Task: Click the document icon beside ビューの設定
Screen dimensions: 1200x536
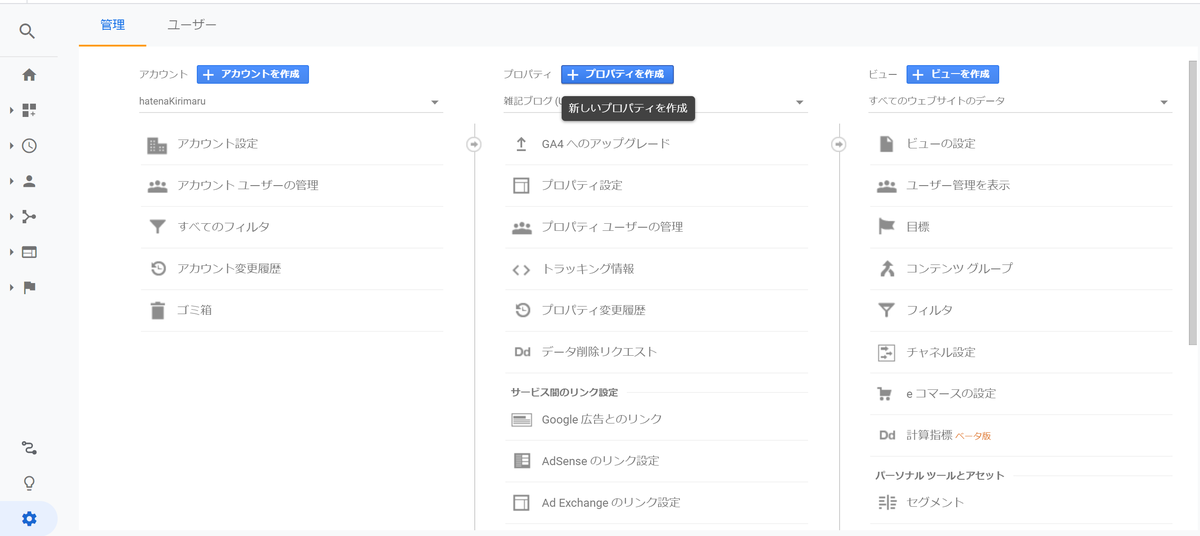Action: tap(886, 144)
